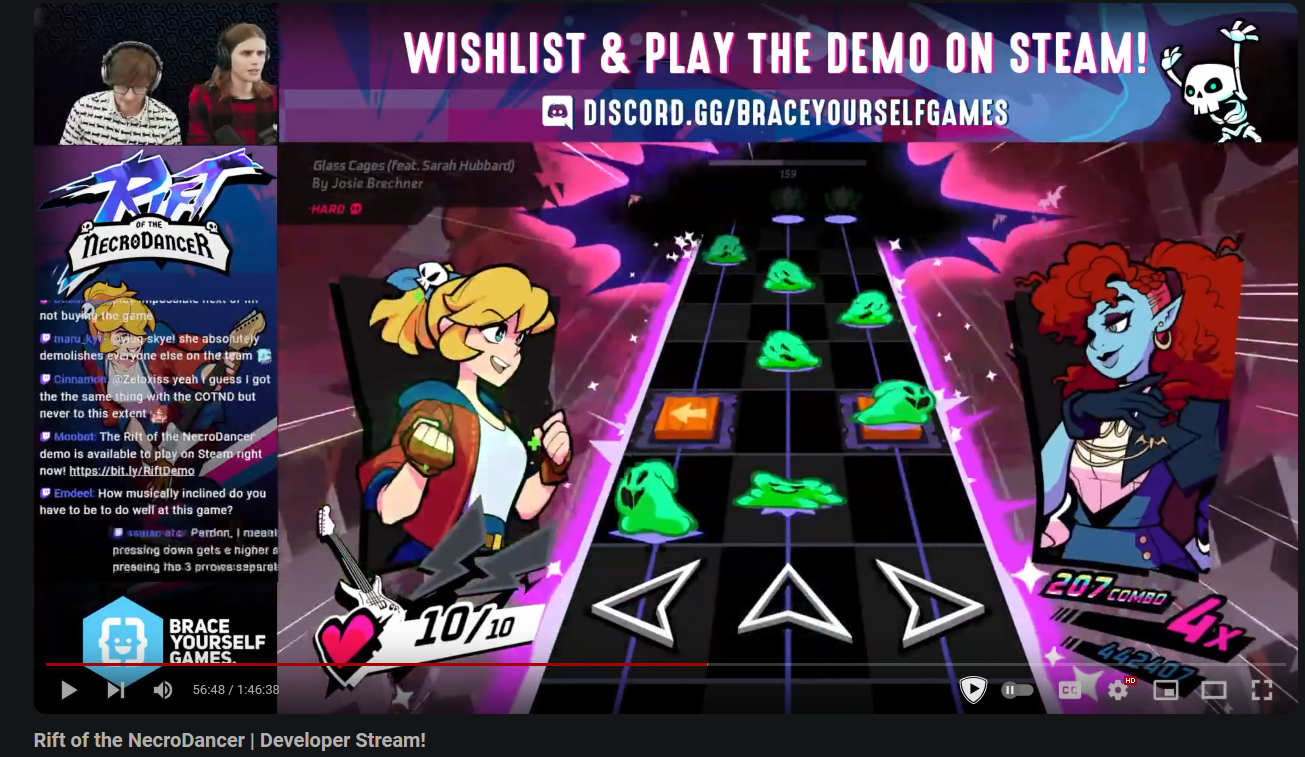The width and height of the screenshot is (1305, 757).
Task: Toggle the autoplay switch
Action: (x=1017, y=690)
